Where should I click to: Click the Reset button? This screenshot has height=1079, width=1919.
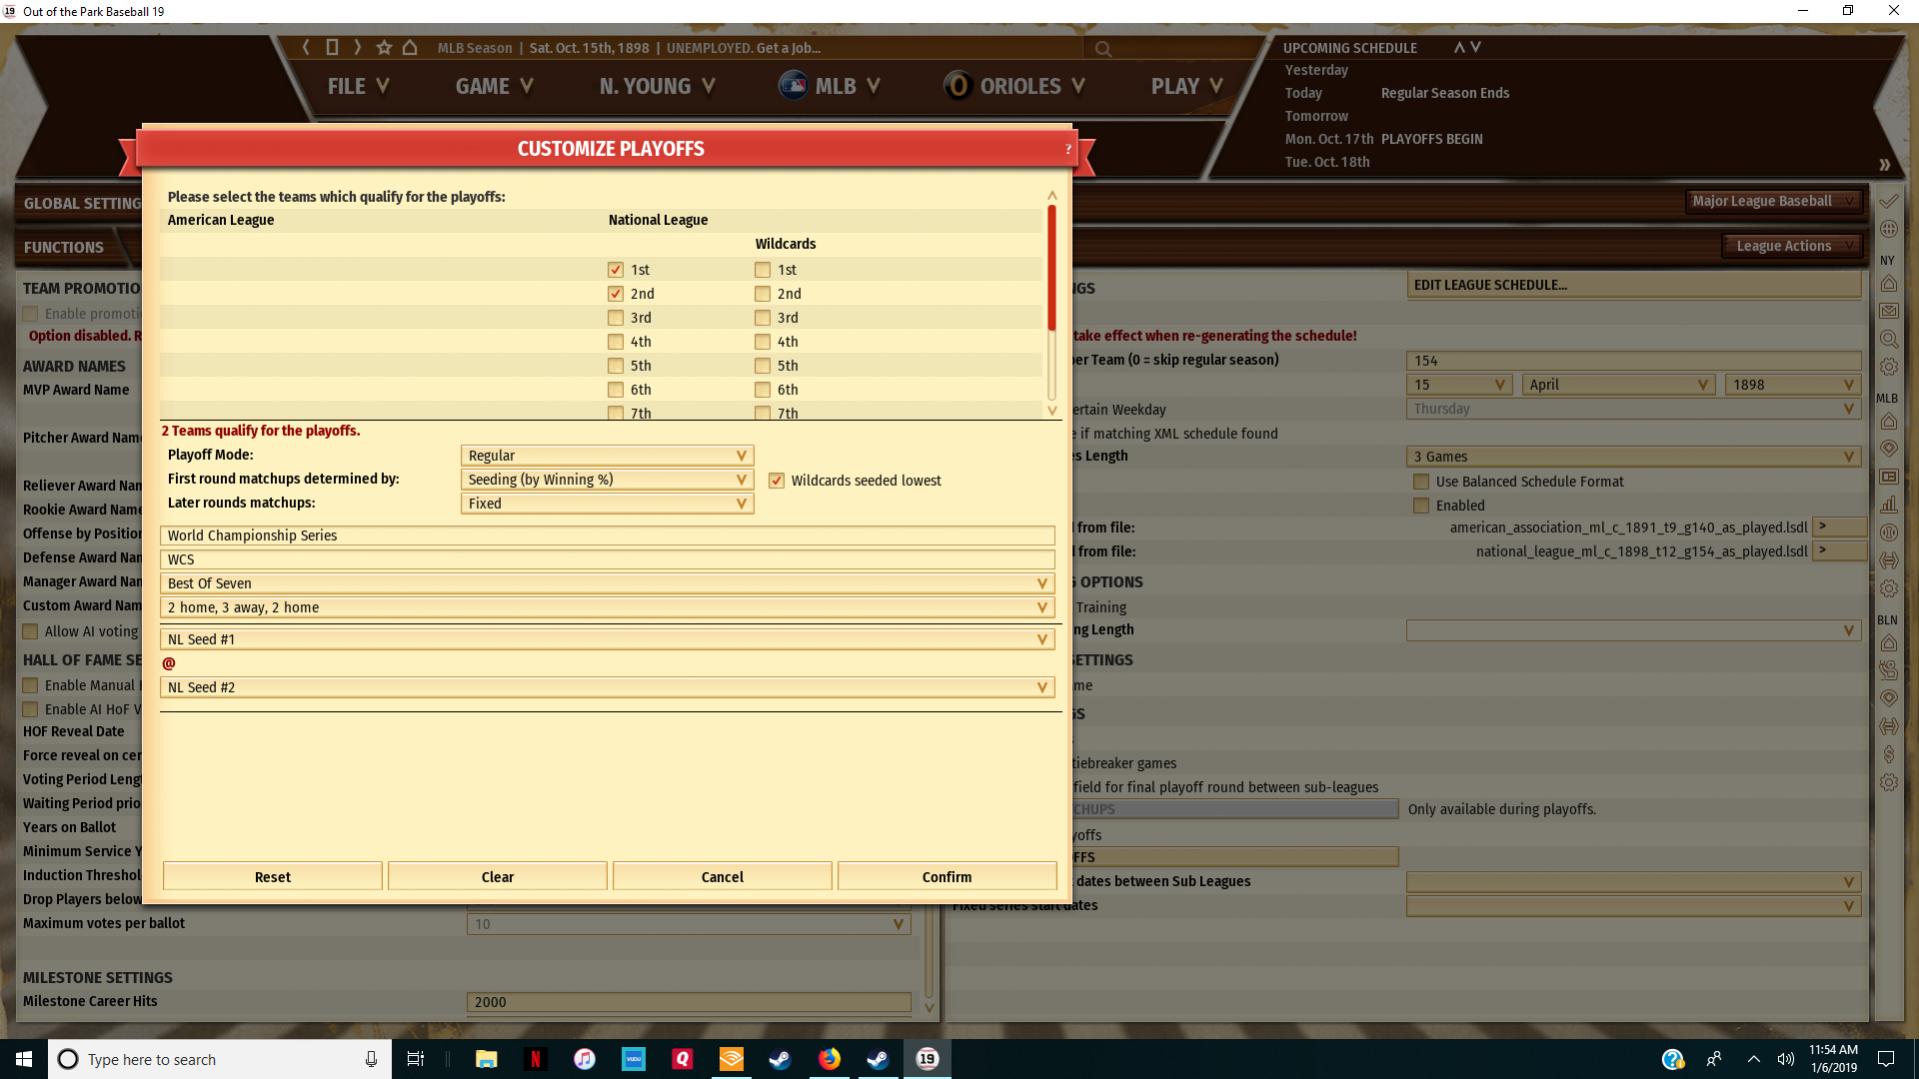click(x=273, y=877)
